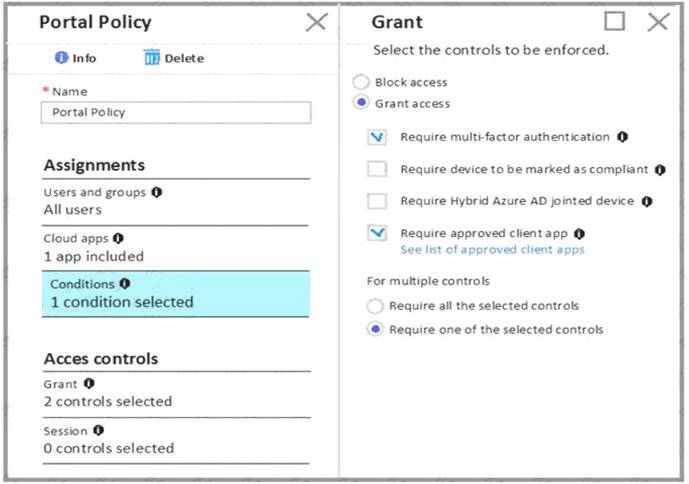
Task: Uncheck Require approved client app checkbox
Action: point(377,233)
